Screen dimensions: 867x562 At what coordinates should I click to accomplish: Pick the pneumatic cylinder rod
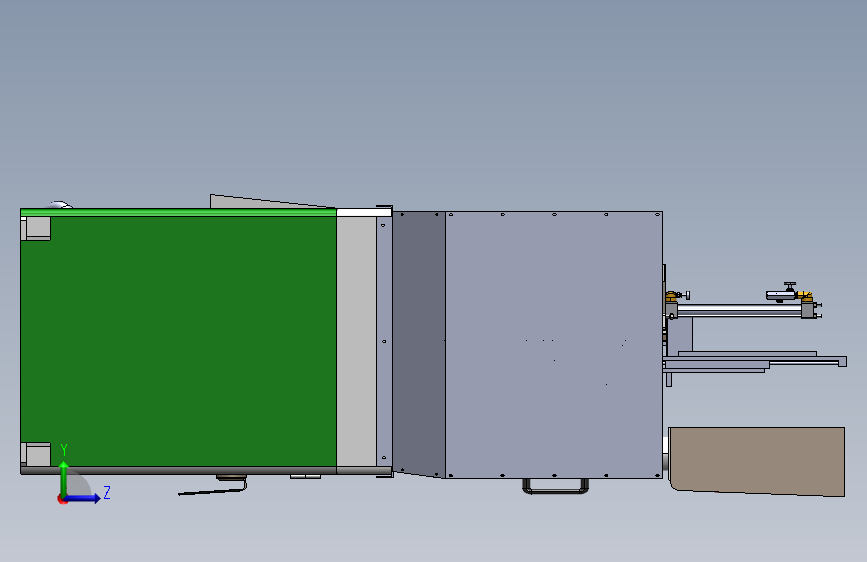739,311
